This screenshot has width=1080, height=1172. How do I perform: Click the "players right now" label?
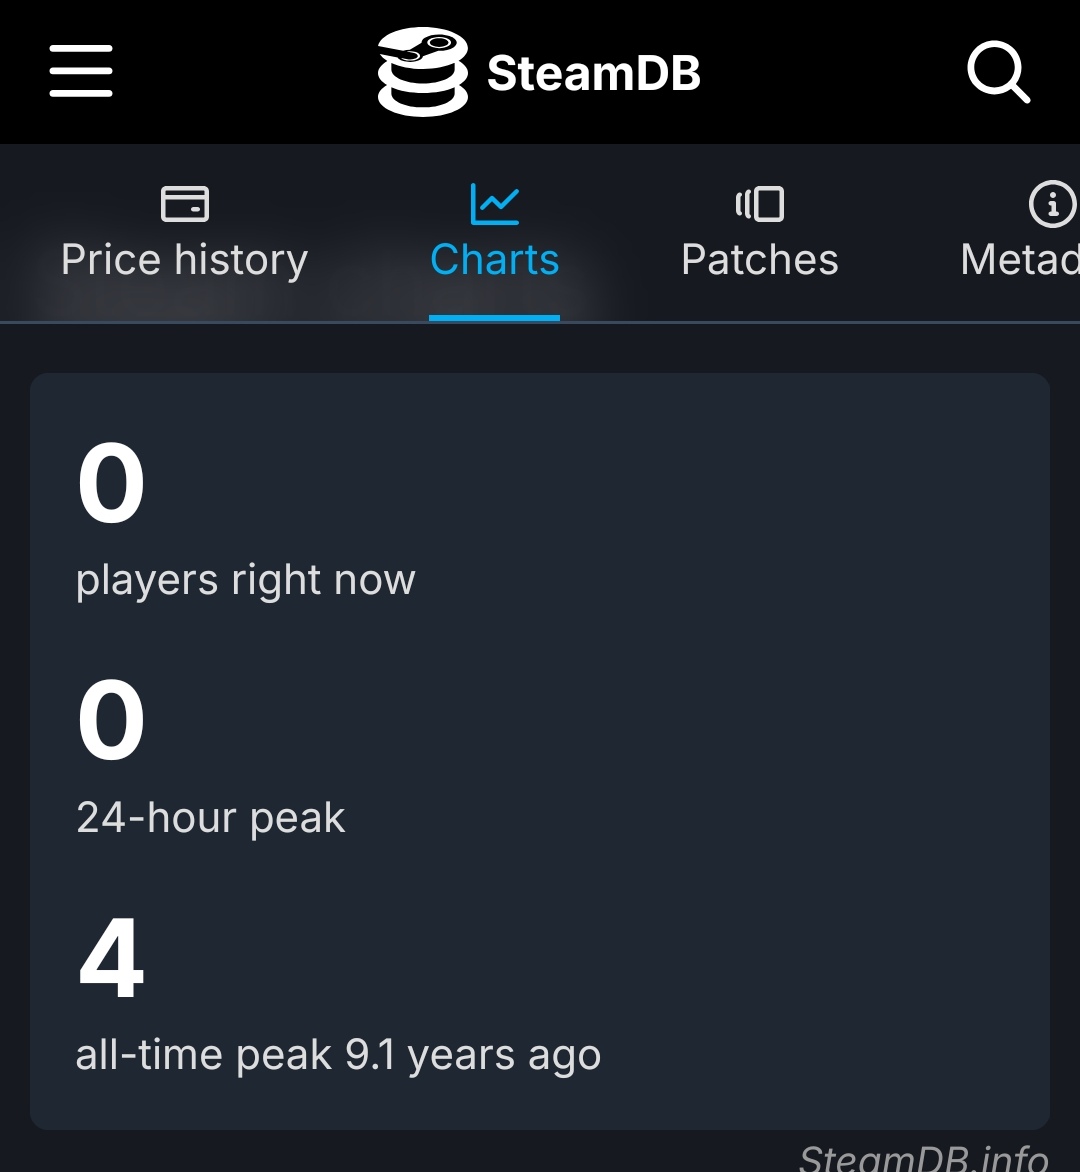point(246,580)
